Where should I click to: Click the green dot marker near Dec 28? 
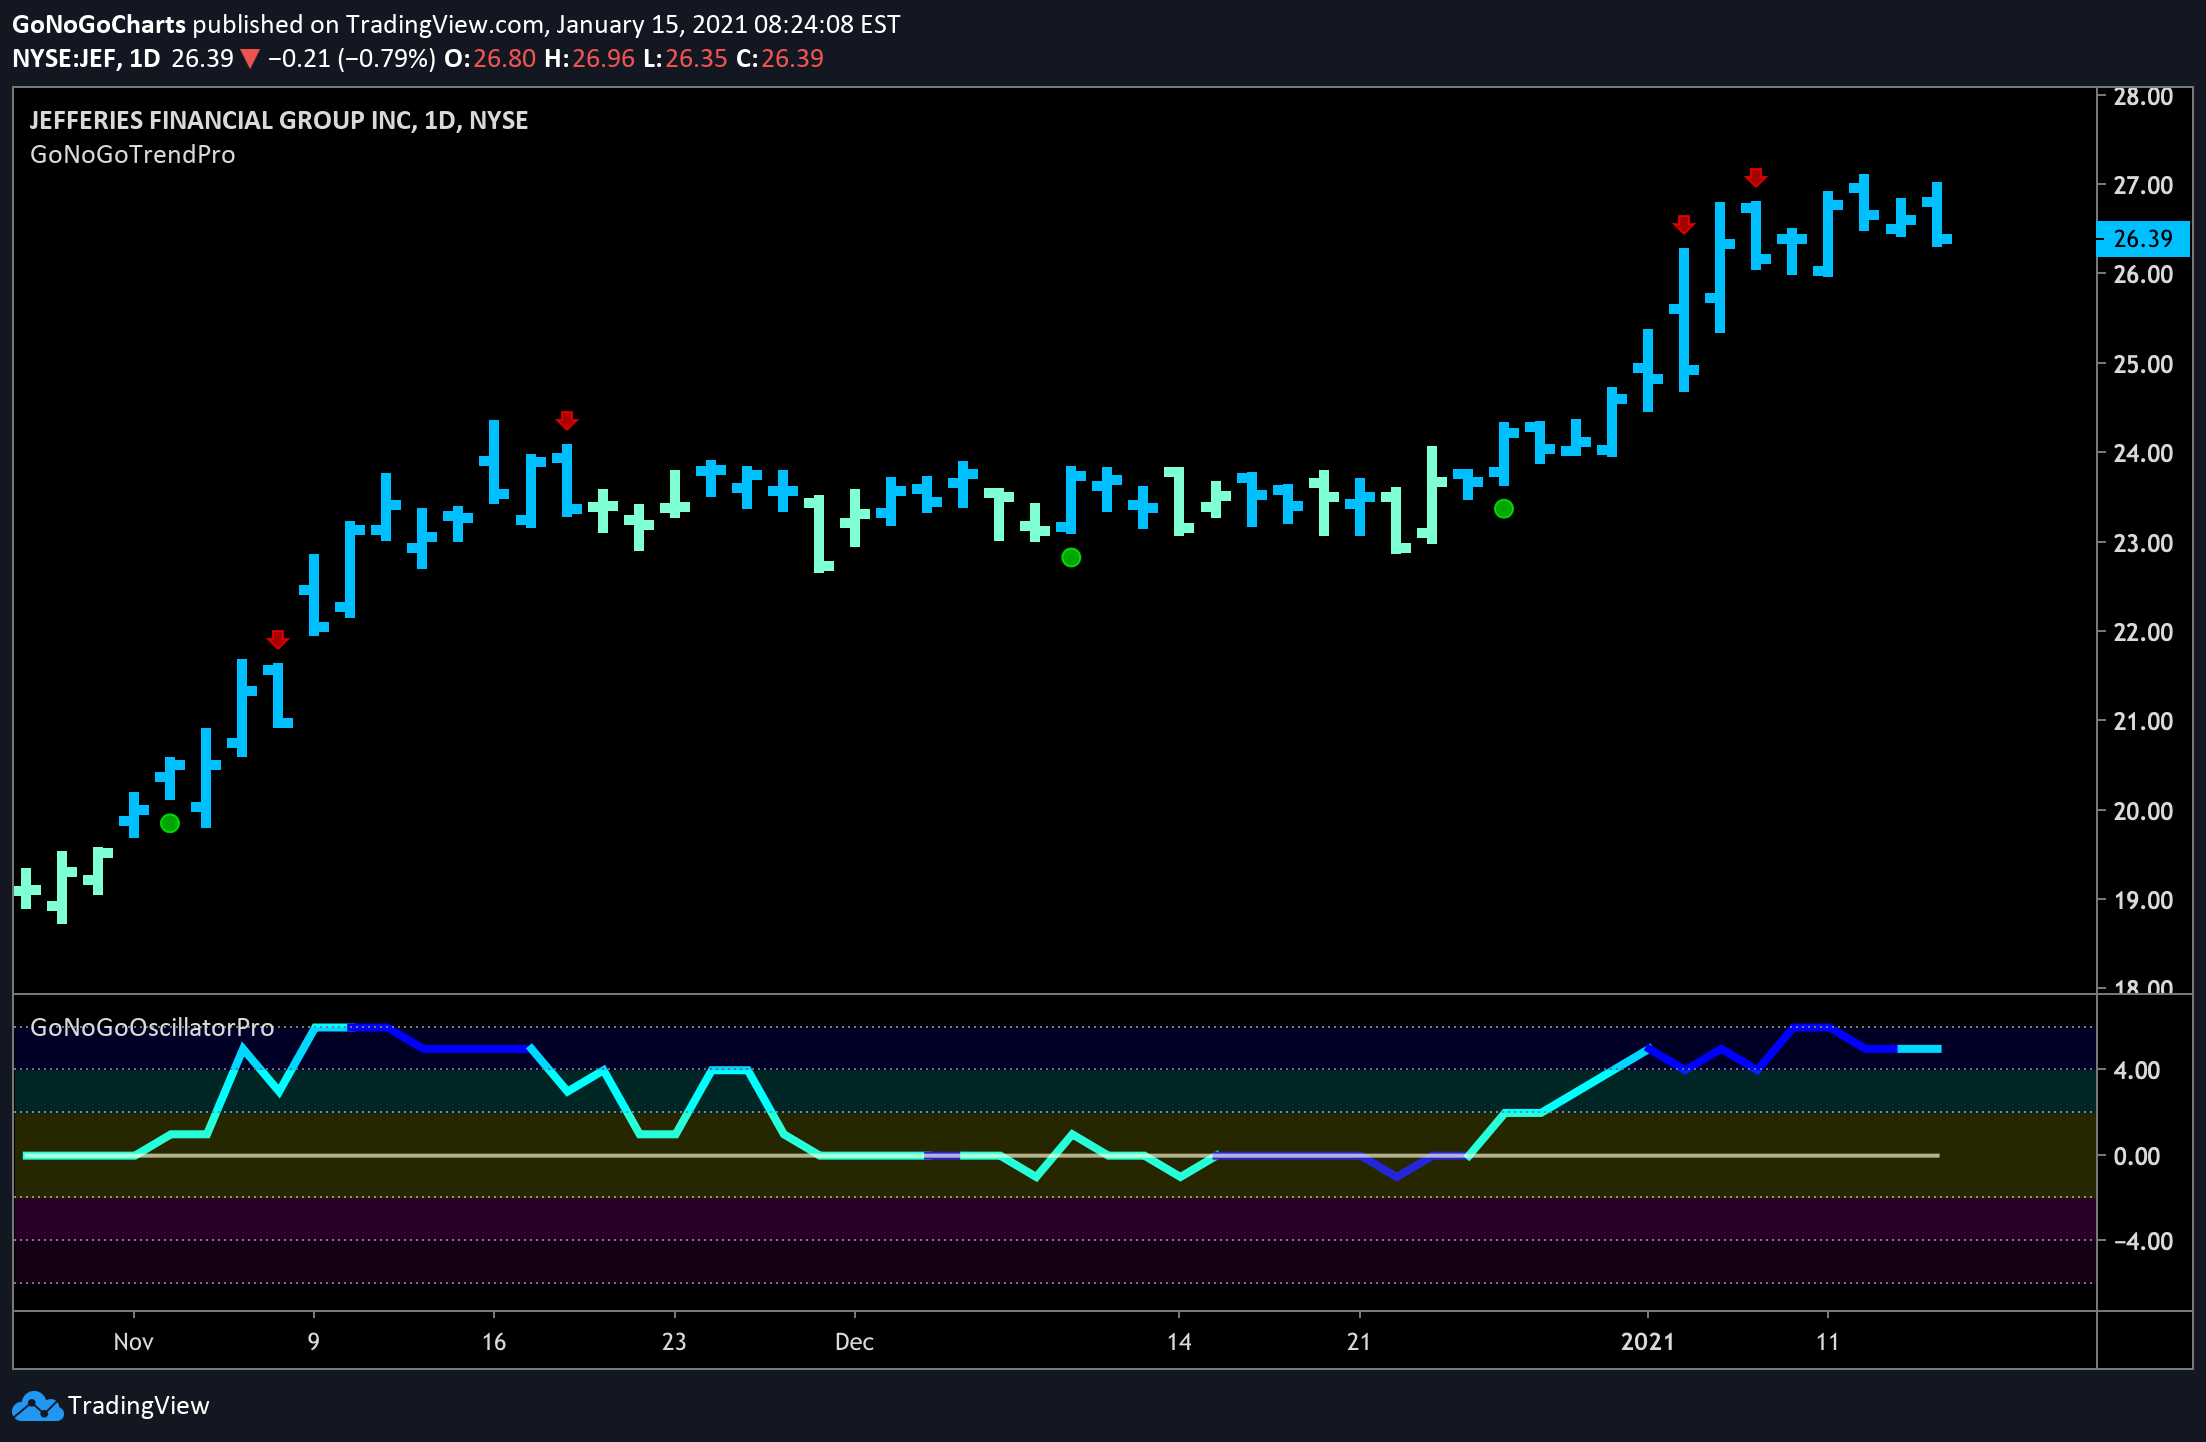coord(1504,509)
